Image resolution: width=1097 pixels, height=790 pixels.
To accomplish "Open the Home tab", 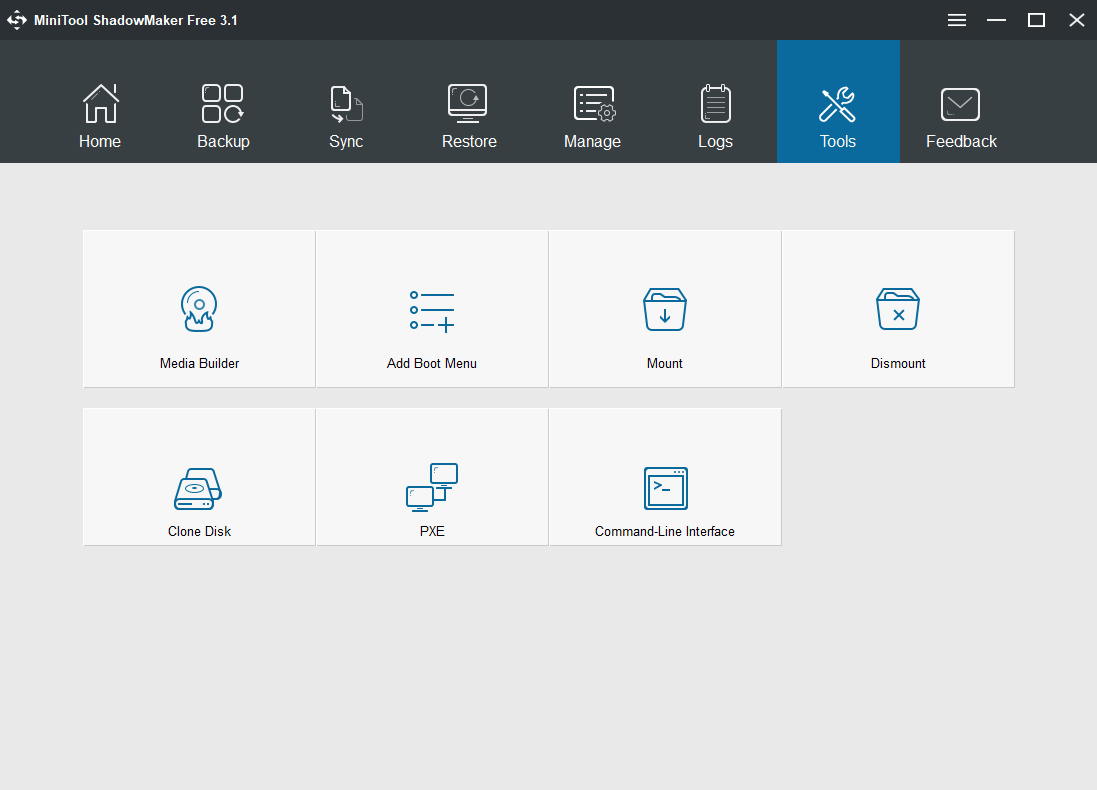I will [x=100, y=102].
